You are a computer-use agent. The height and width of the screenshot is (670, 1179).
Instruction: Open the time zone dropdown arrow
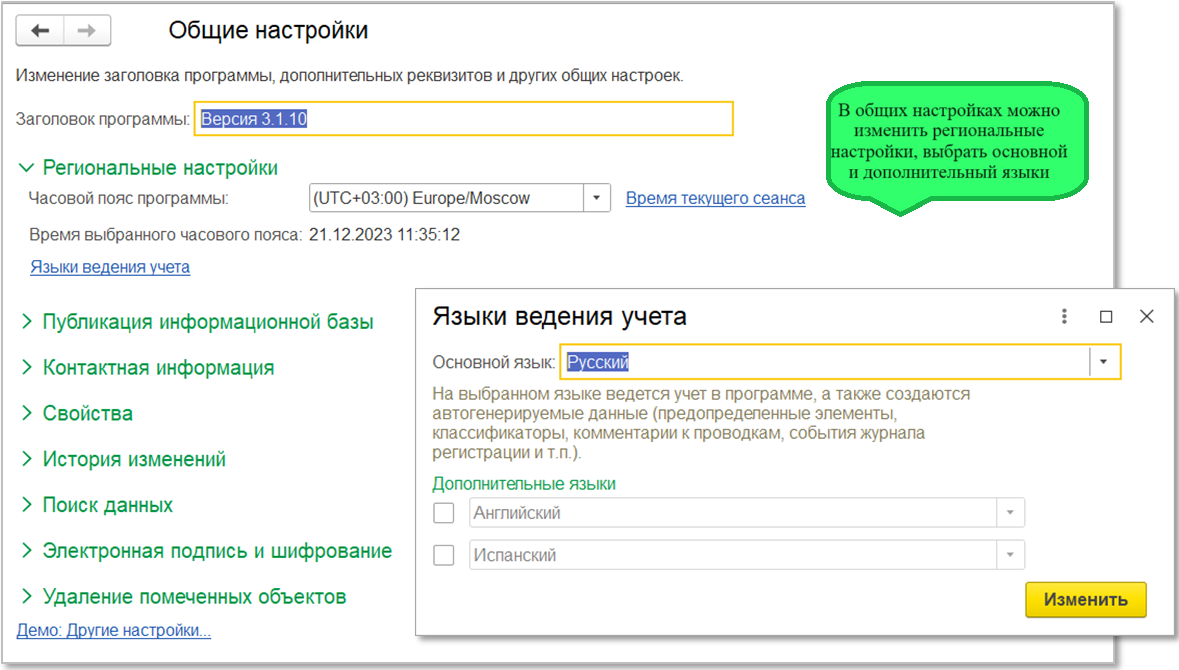597,198
